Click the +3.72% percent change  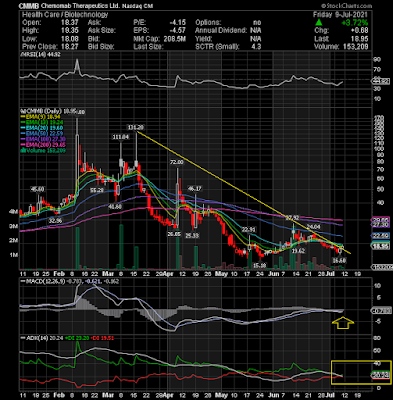(355, 23)
